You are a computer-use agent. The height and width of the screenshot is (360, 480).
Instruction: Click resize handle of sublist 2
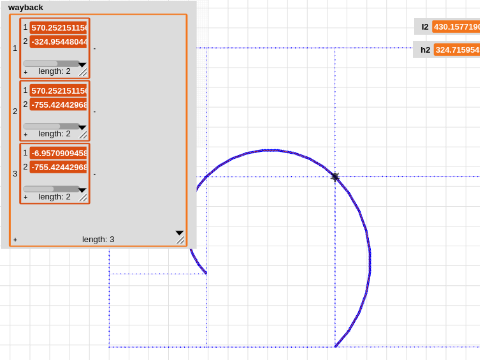point(83,135)
